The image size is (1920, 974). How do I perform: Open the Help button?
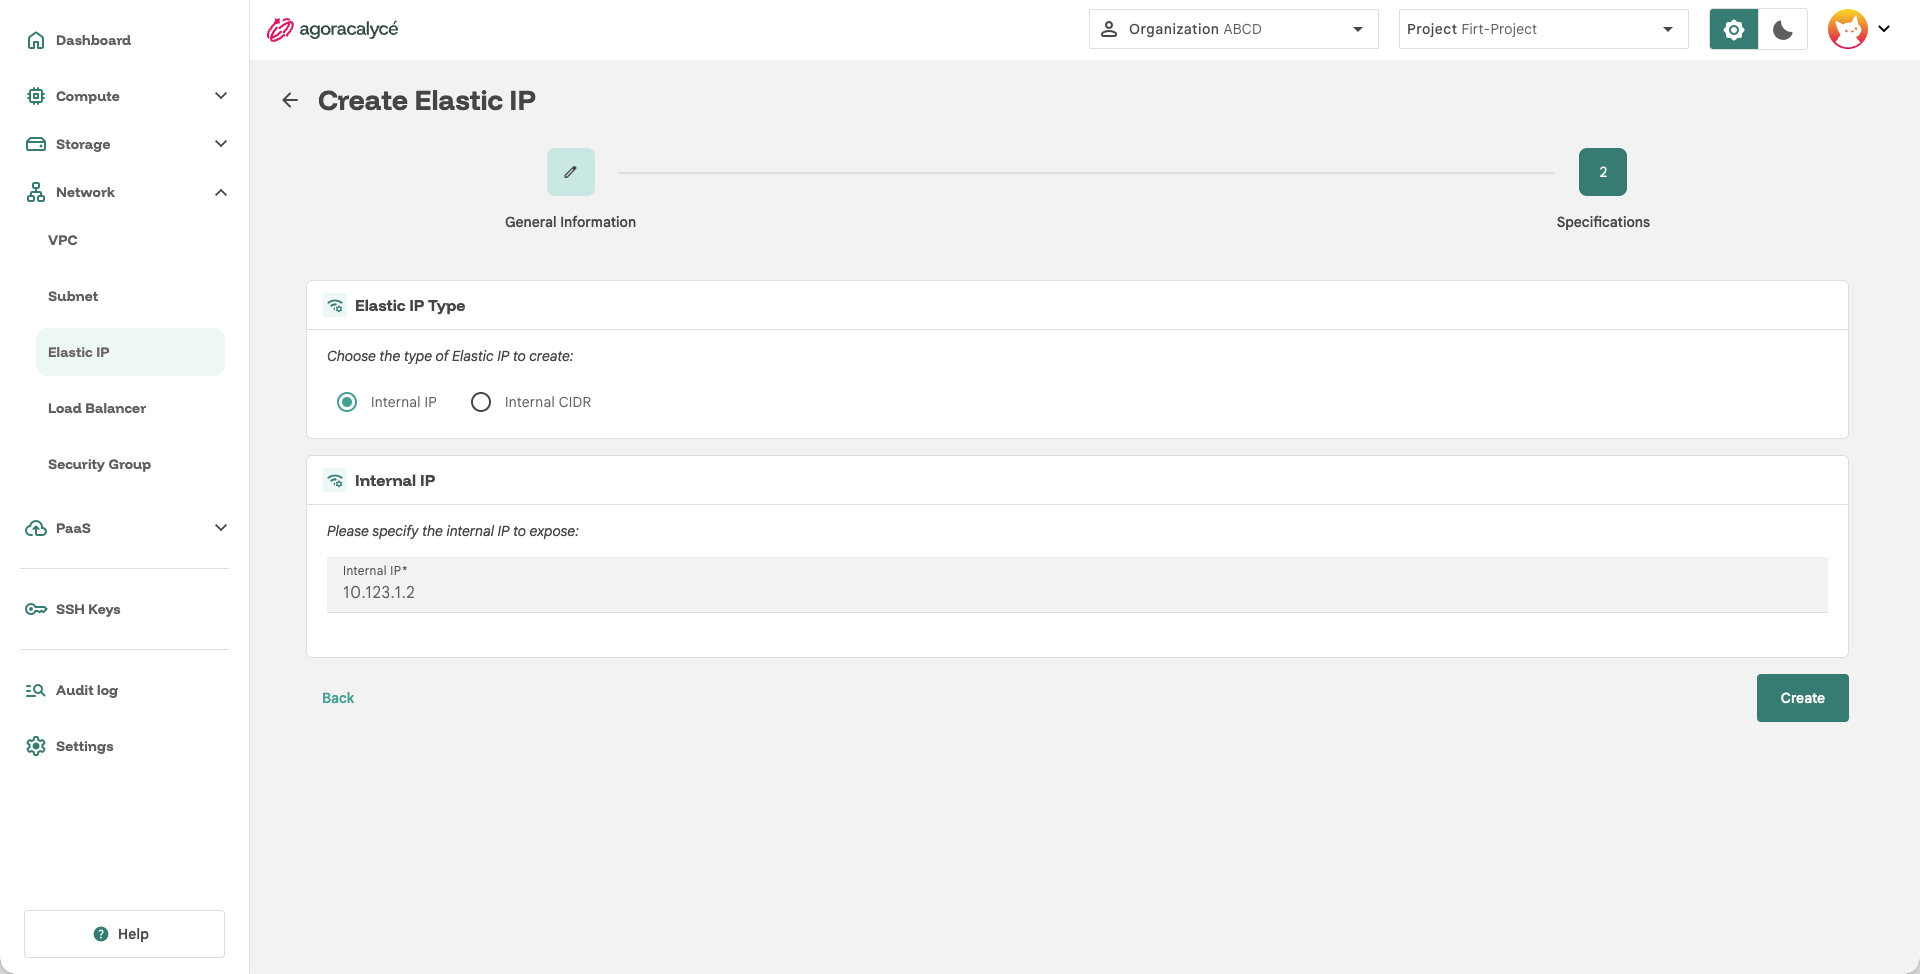[x=124, y=934]
